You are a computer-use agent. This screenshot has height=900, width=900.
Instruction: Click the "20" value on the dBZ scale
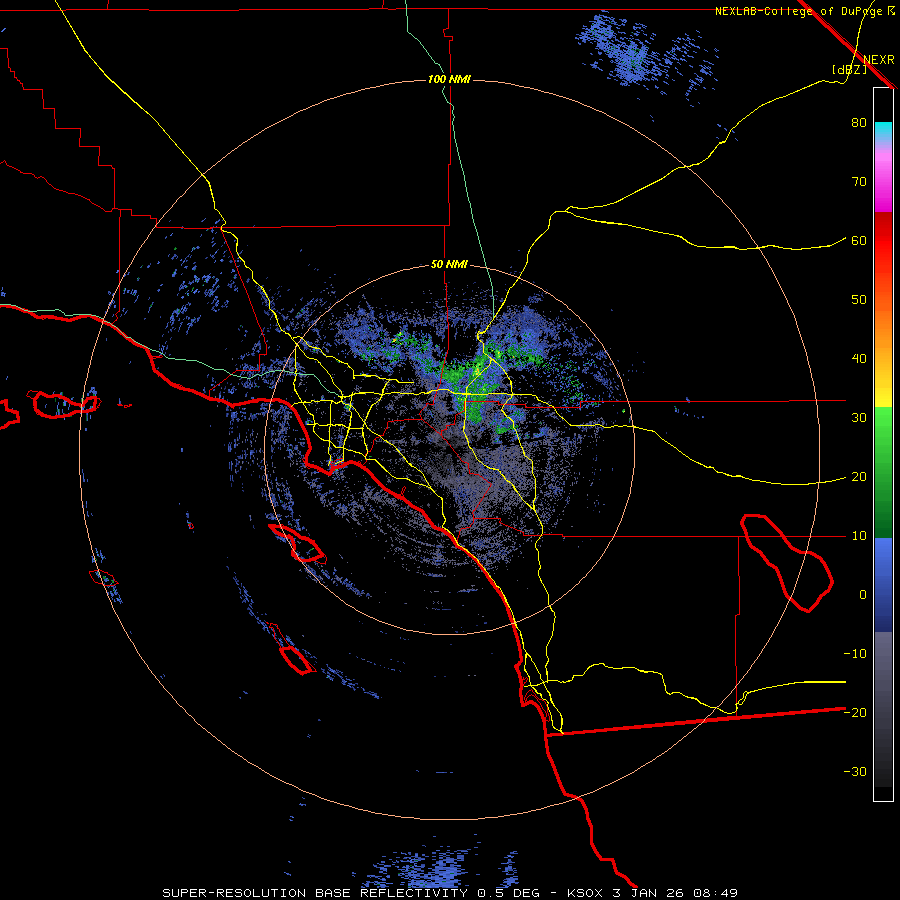click(859, 477)
